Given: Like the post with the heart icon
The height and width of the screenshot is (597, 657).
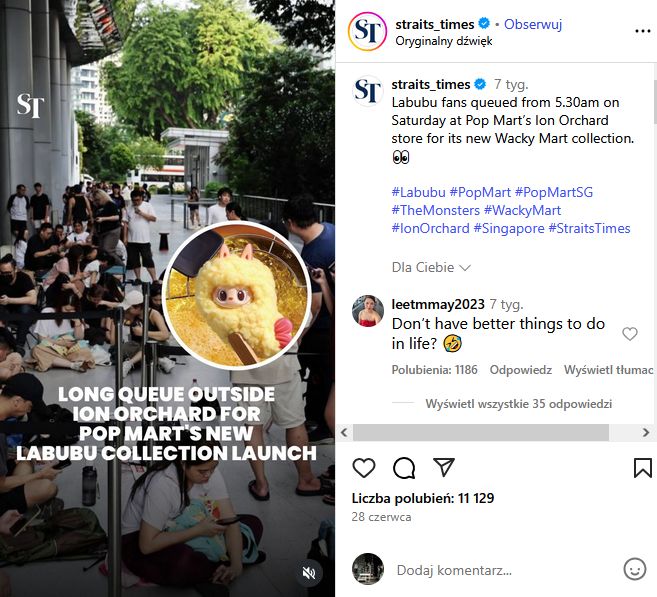Looking at the screenshot, I should [364, 468].
